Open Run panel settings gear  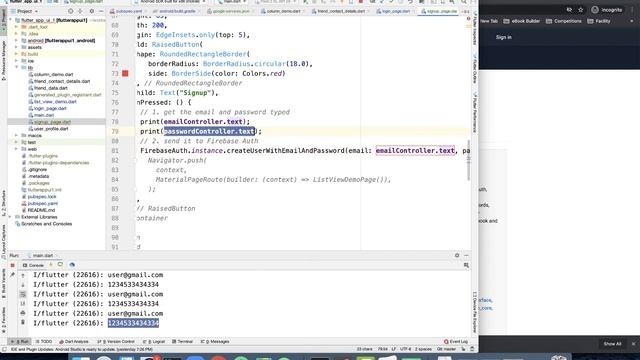pos(457,256)
